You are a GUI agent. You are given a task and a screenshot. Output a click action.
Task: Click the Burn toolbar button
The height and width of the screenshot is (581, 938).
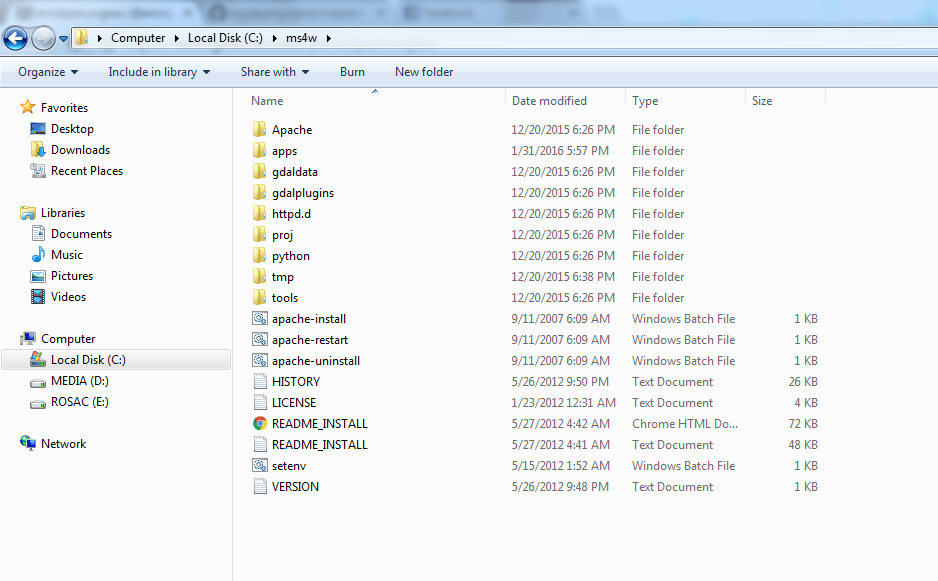[x=352, y=72]
